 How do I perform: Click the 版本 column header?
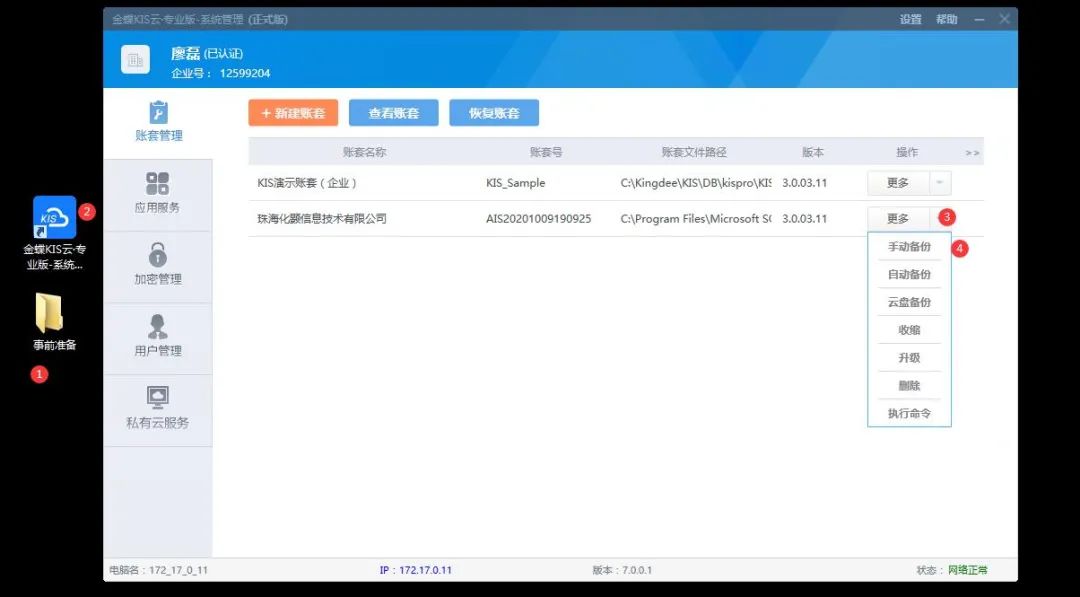(x=813, y=152)
